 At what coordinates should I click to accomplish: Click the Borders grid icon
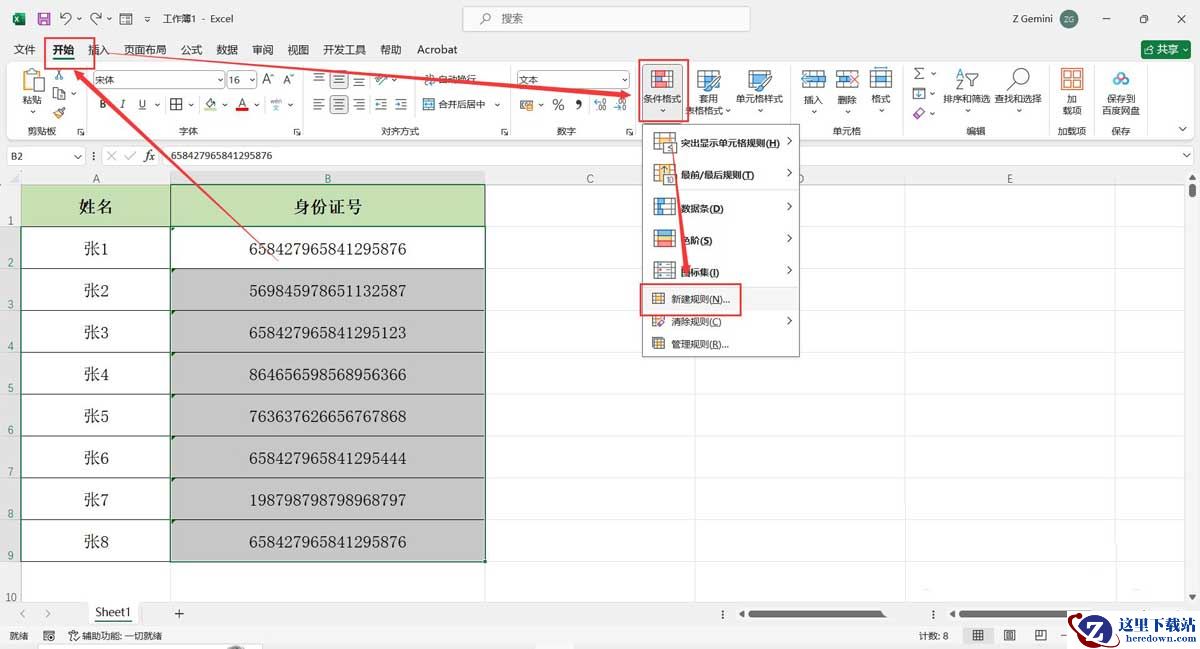[x=176, y=104]
